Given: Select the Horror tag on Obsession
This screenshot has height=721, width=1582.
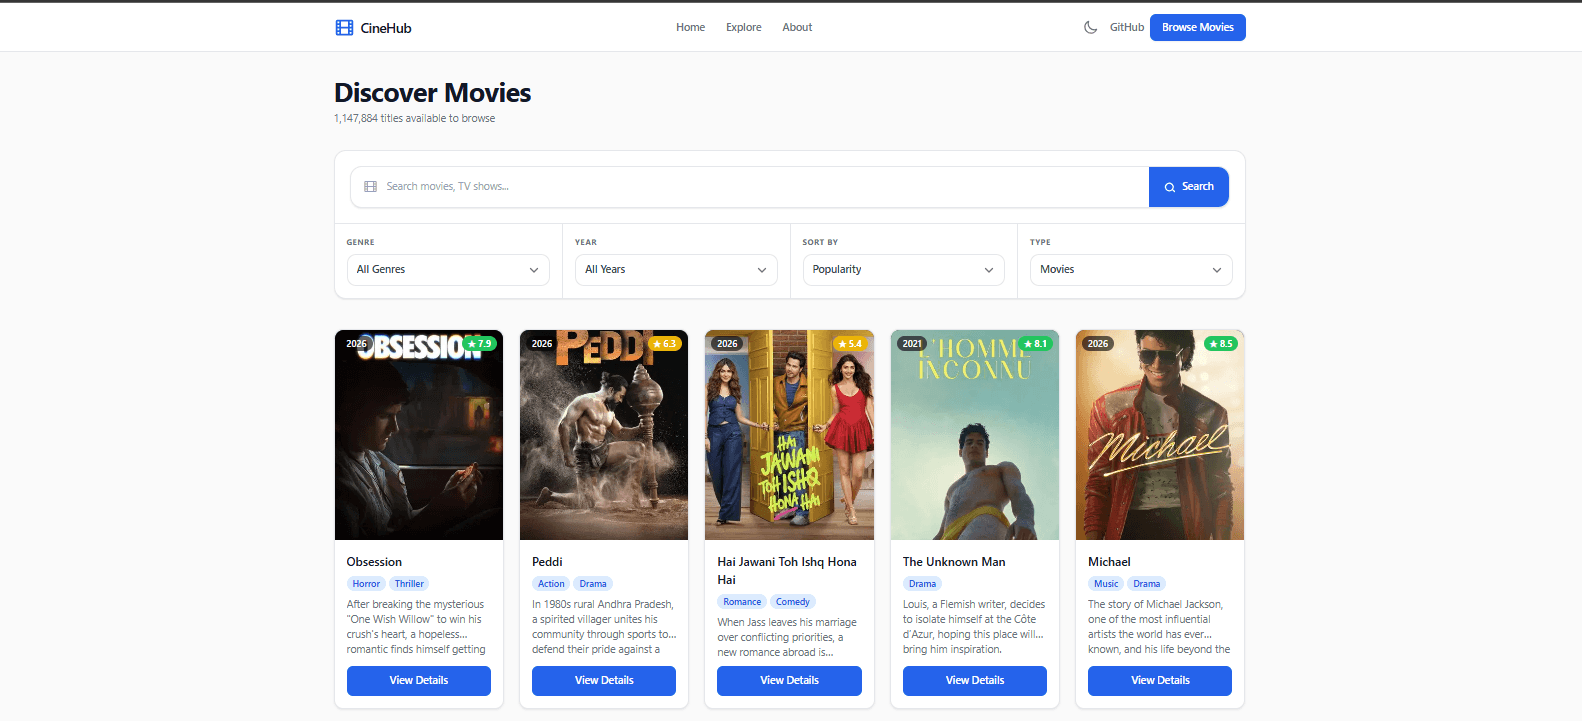Looking at the screenshot, I should (366, 584).
